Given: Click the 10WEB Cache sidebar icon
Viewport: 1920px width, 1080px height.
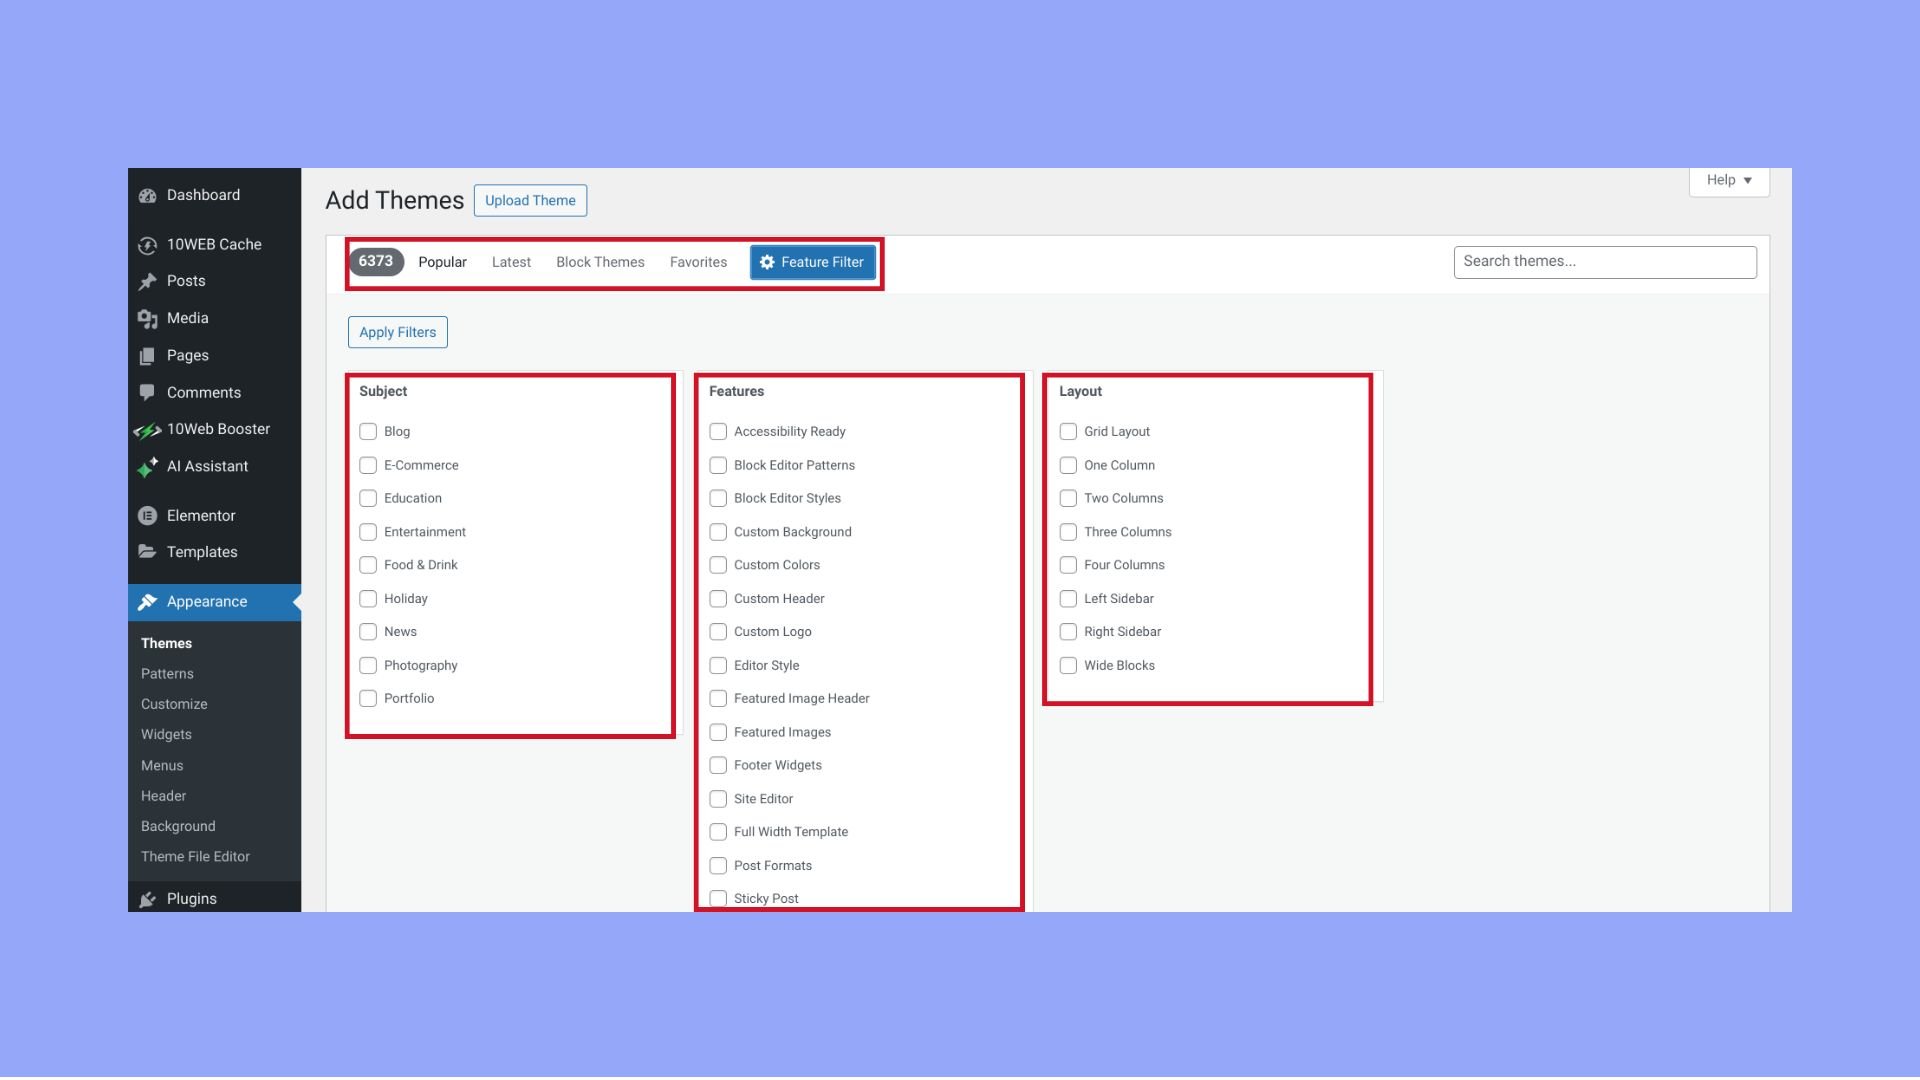Looking at the screenshot, I should [x=148, y=245].
